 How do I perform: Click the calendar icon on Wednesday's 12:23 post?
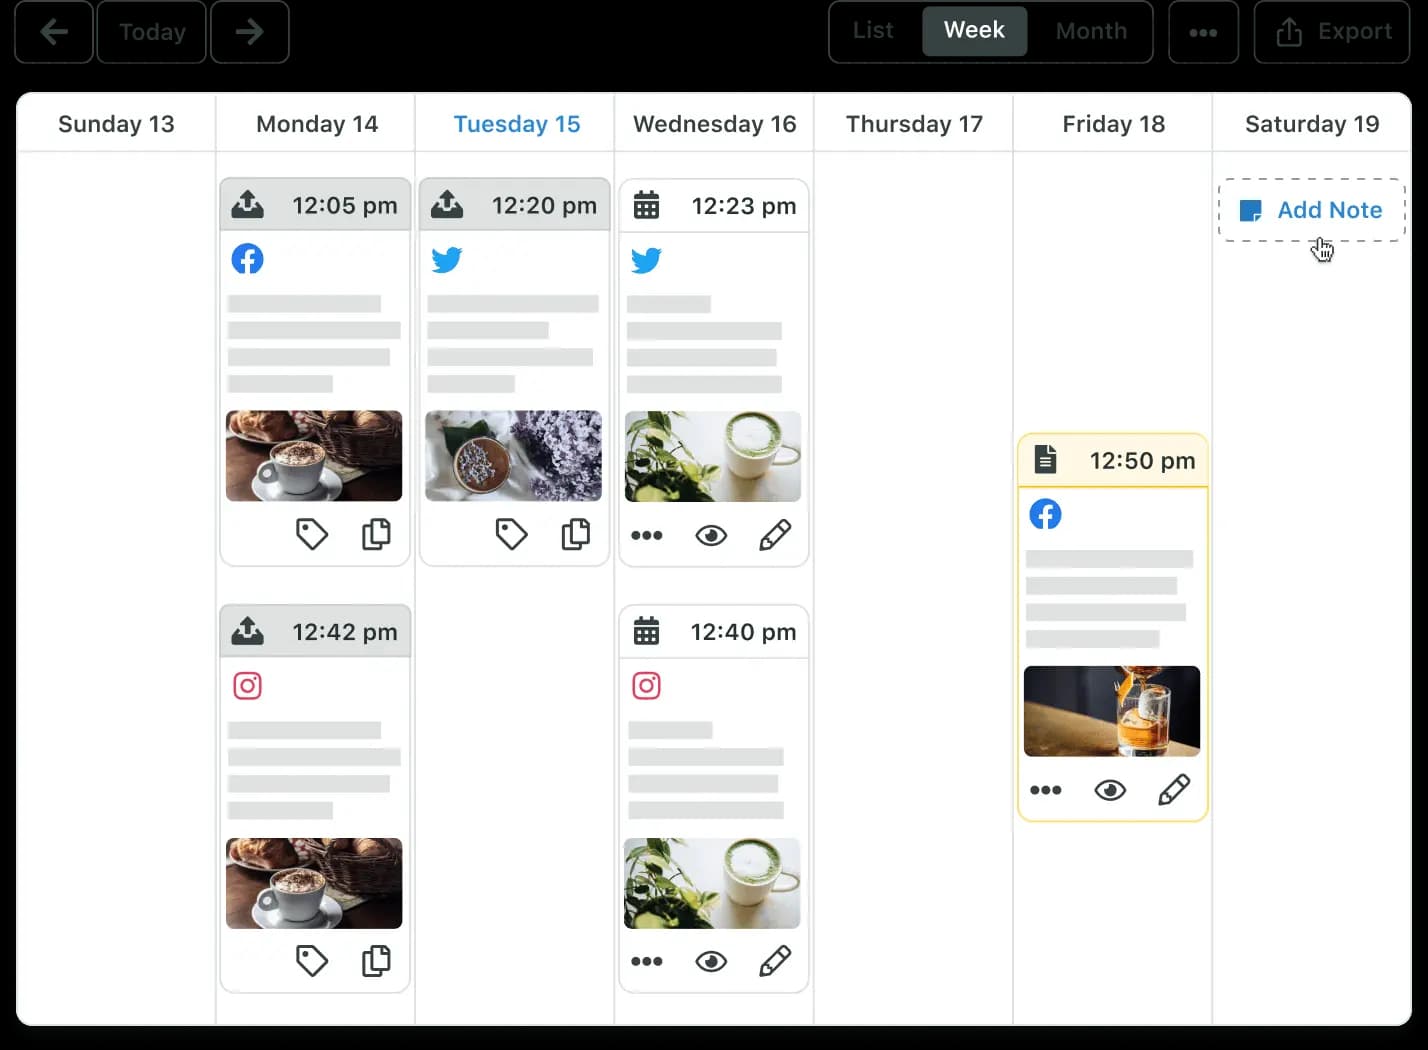tap(647, 204)
